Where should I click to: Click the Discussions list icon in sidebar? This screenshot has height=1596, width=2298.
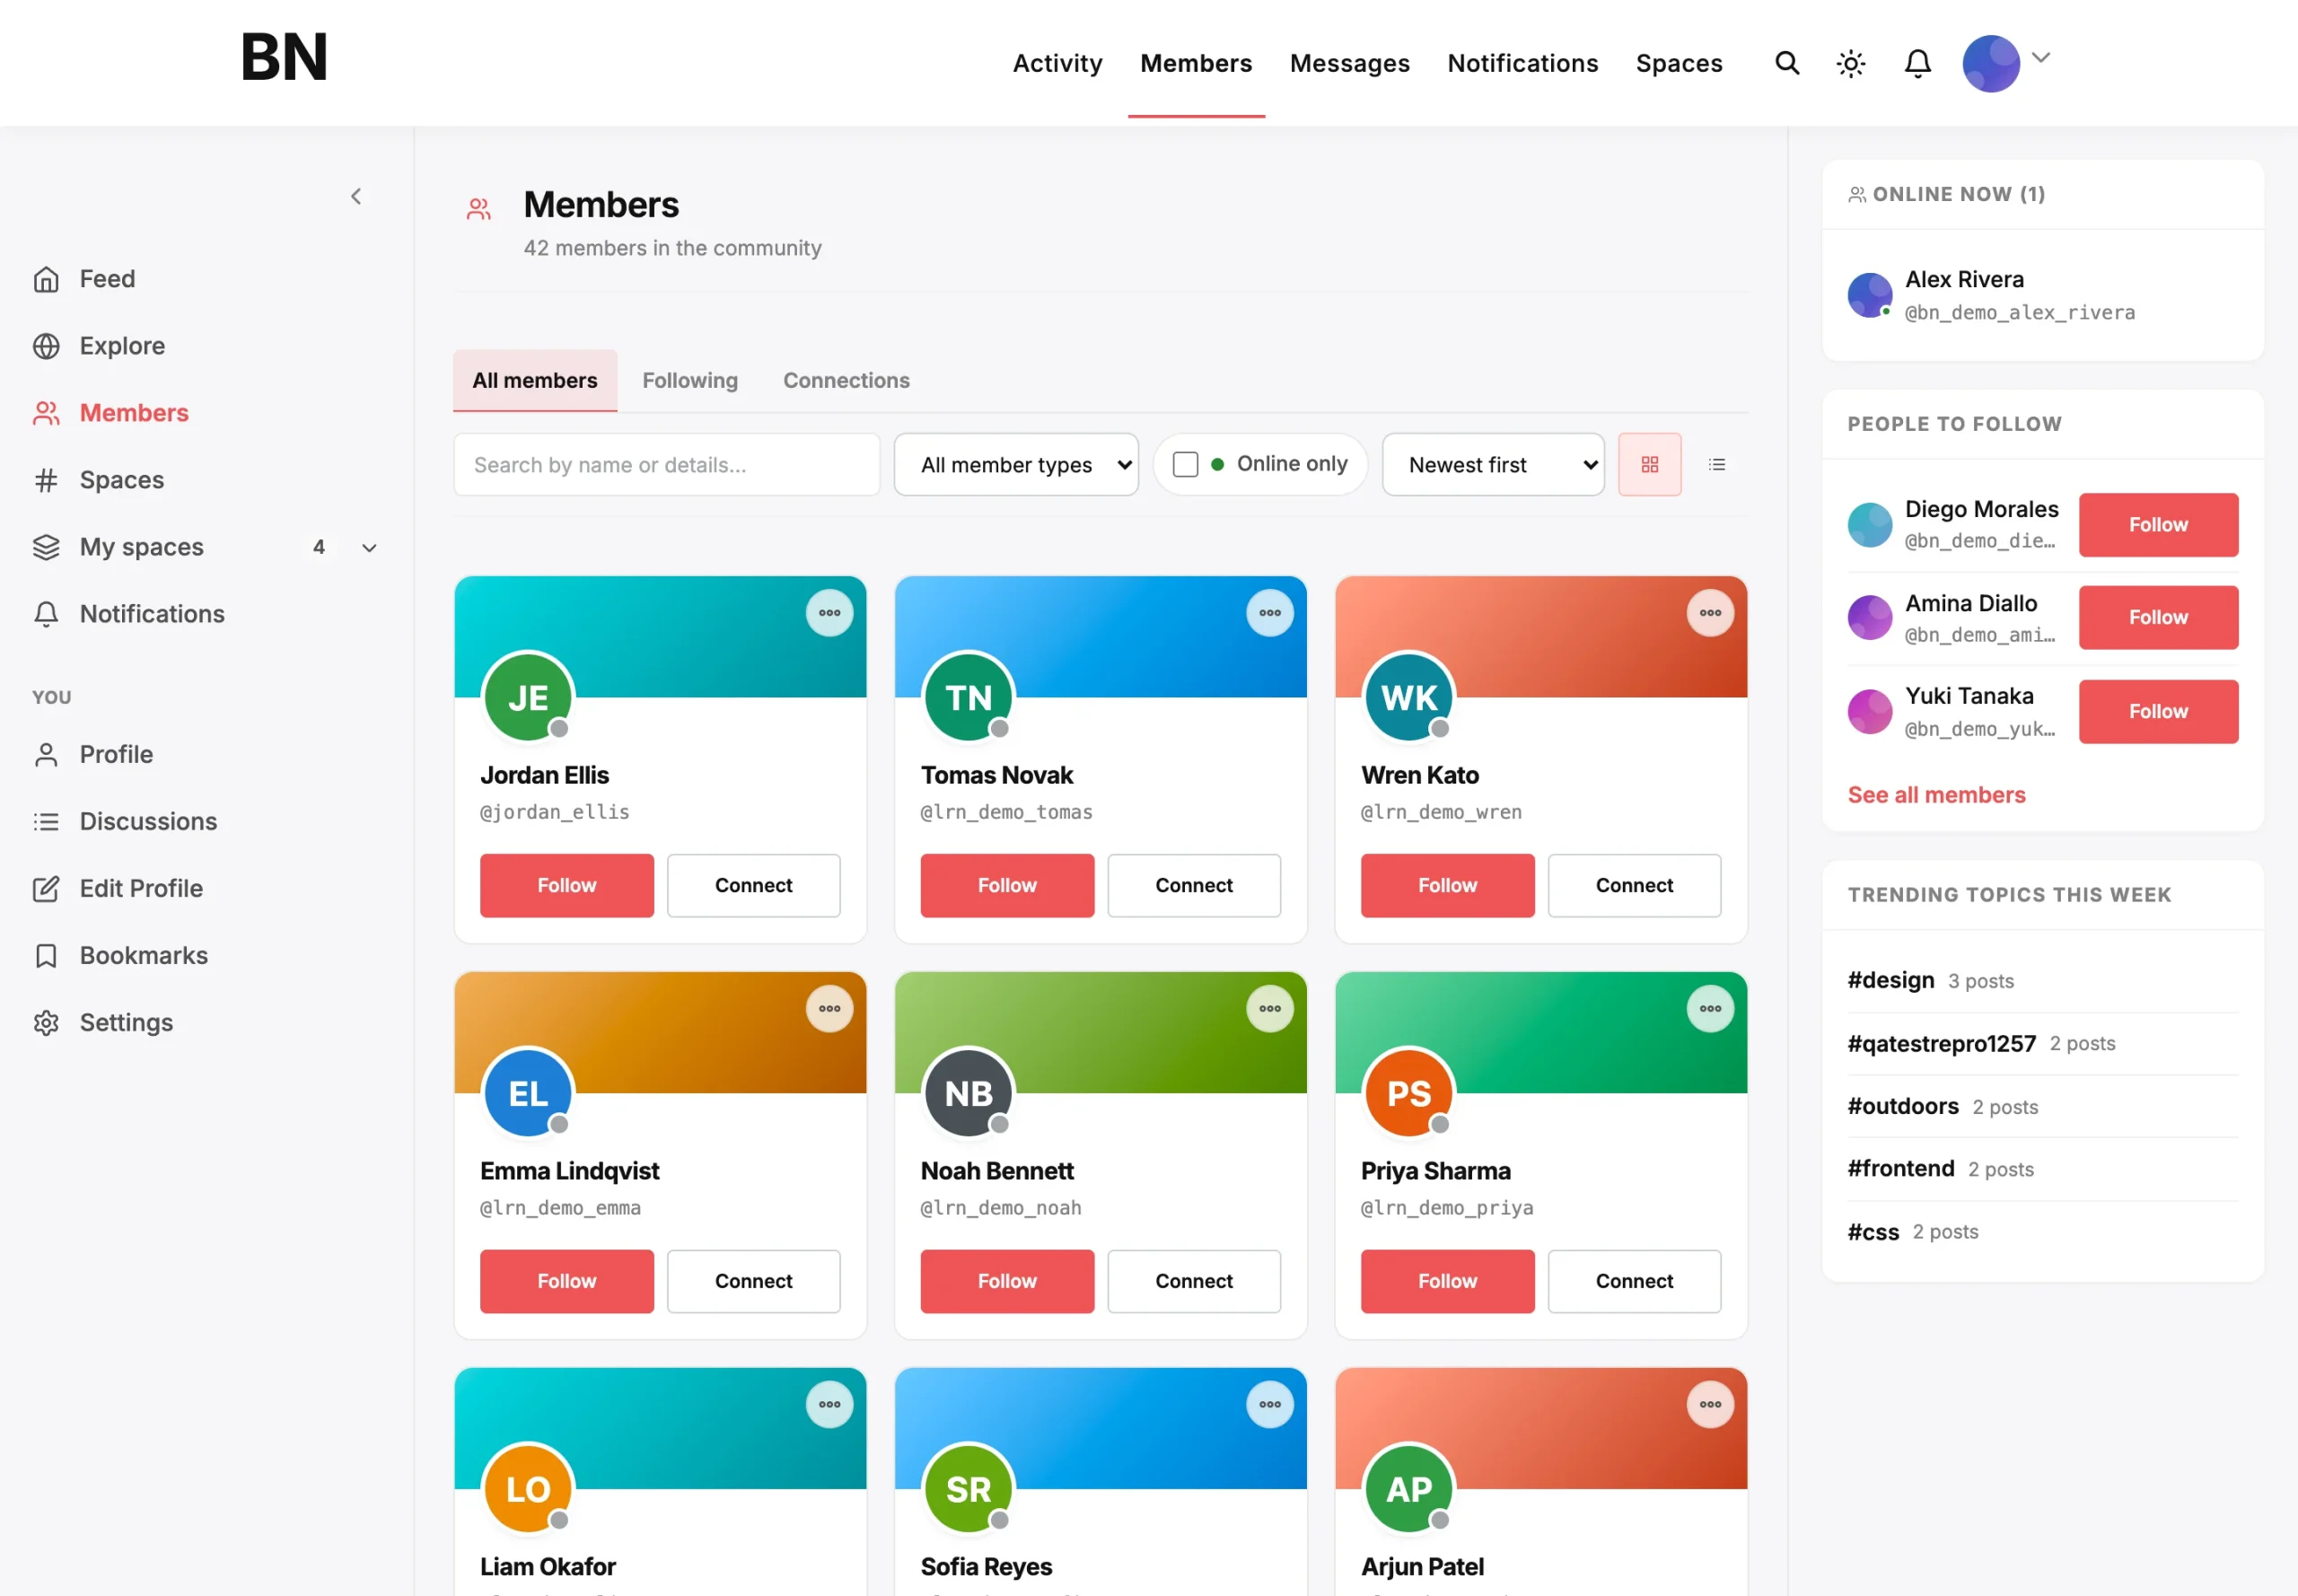pos(46,821)
